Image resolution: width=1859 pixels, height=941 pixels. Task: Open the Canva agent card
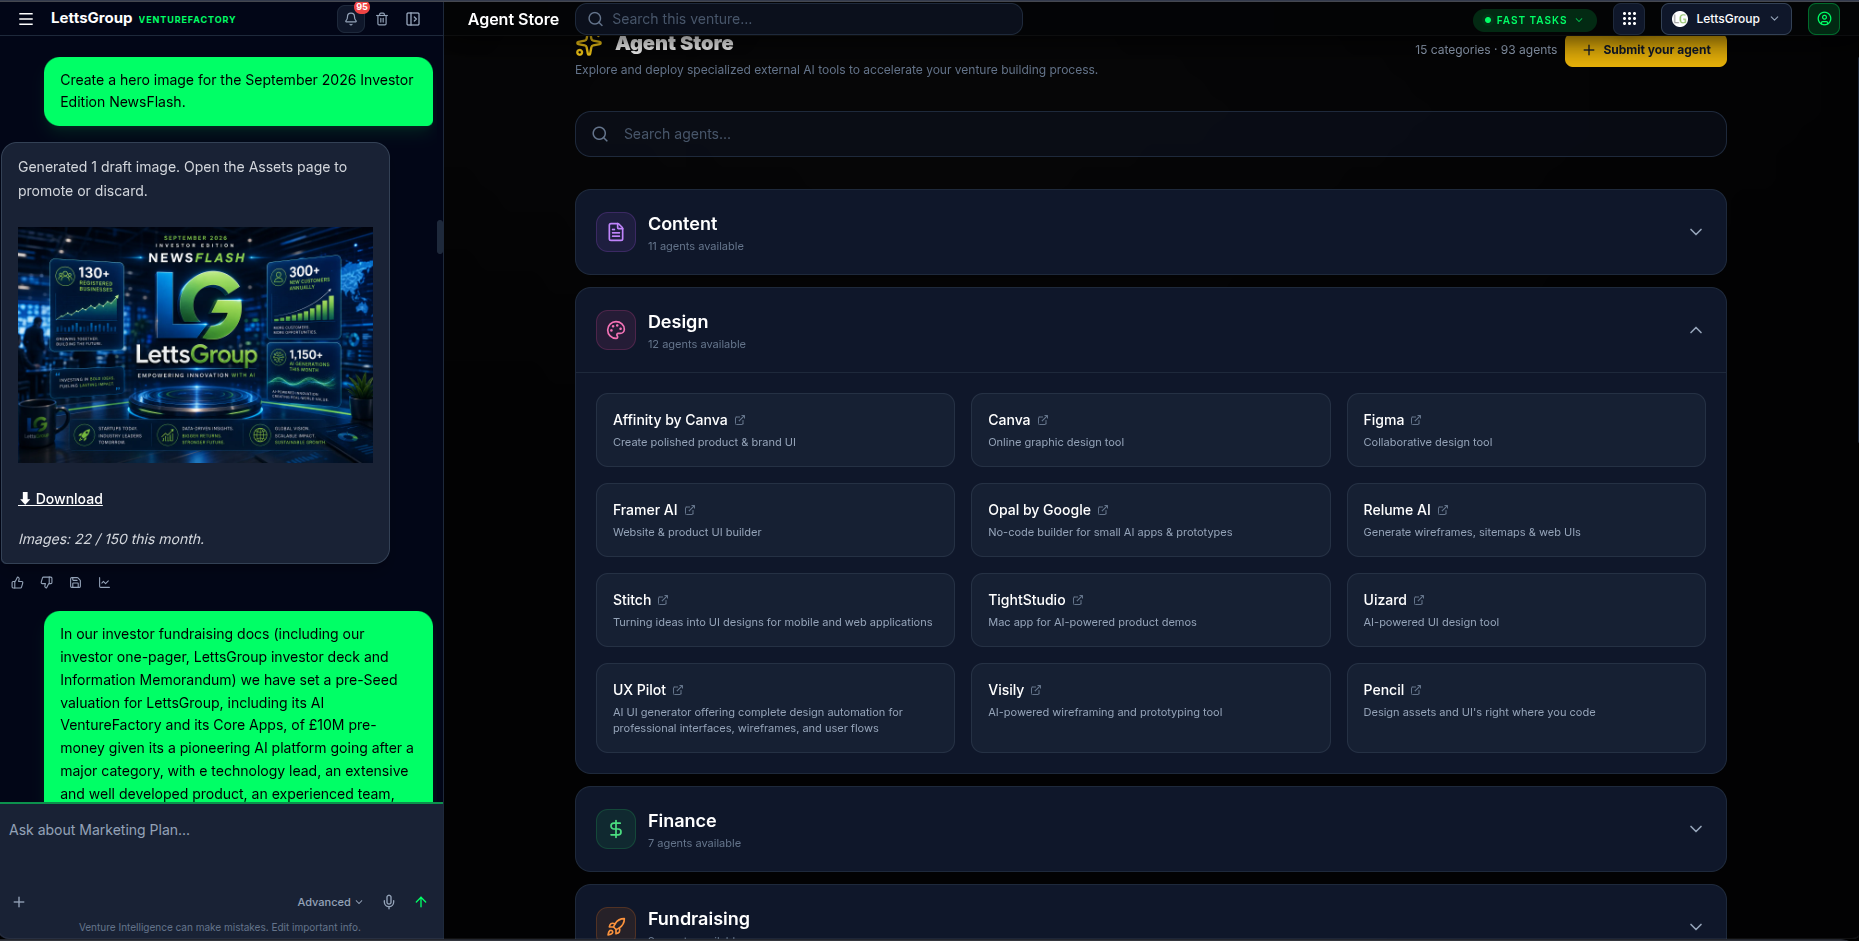[x=1150, y=430]
